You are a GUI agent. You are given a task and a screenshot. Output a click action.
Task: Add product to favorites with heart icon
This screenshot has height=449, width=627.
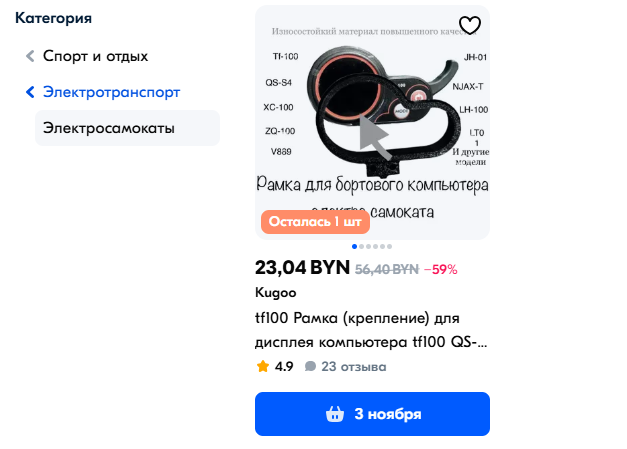point(469,25)
